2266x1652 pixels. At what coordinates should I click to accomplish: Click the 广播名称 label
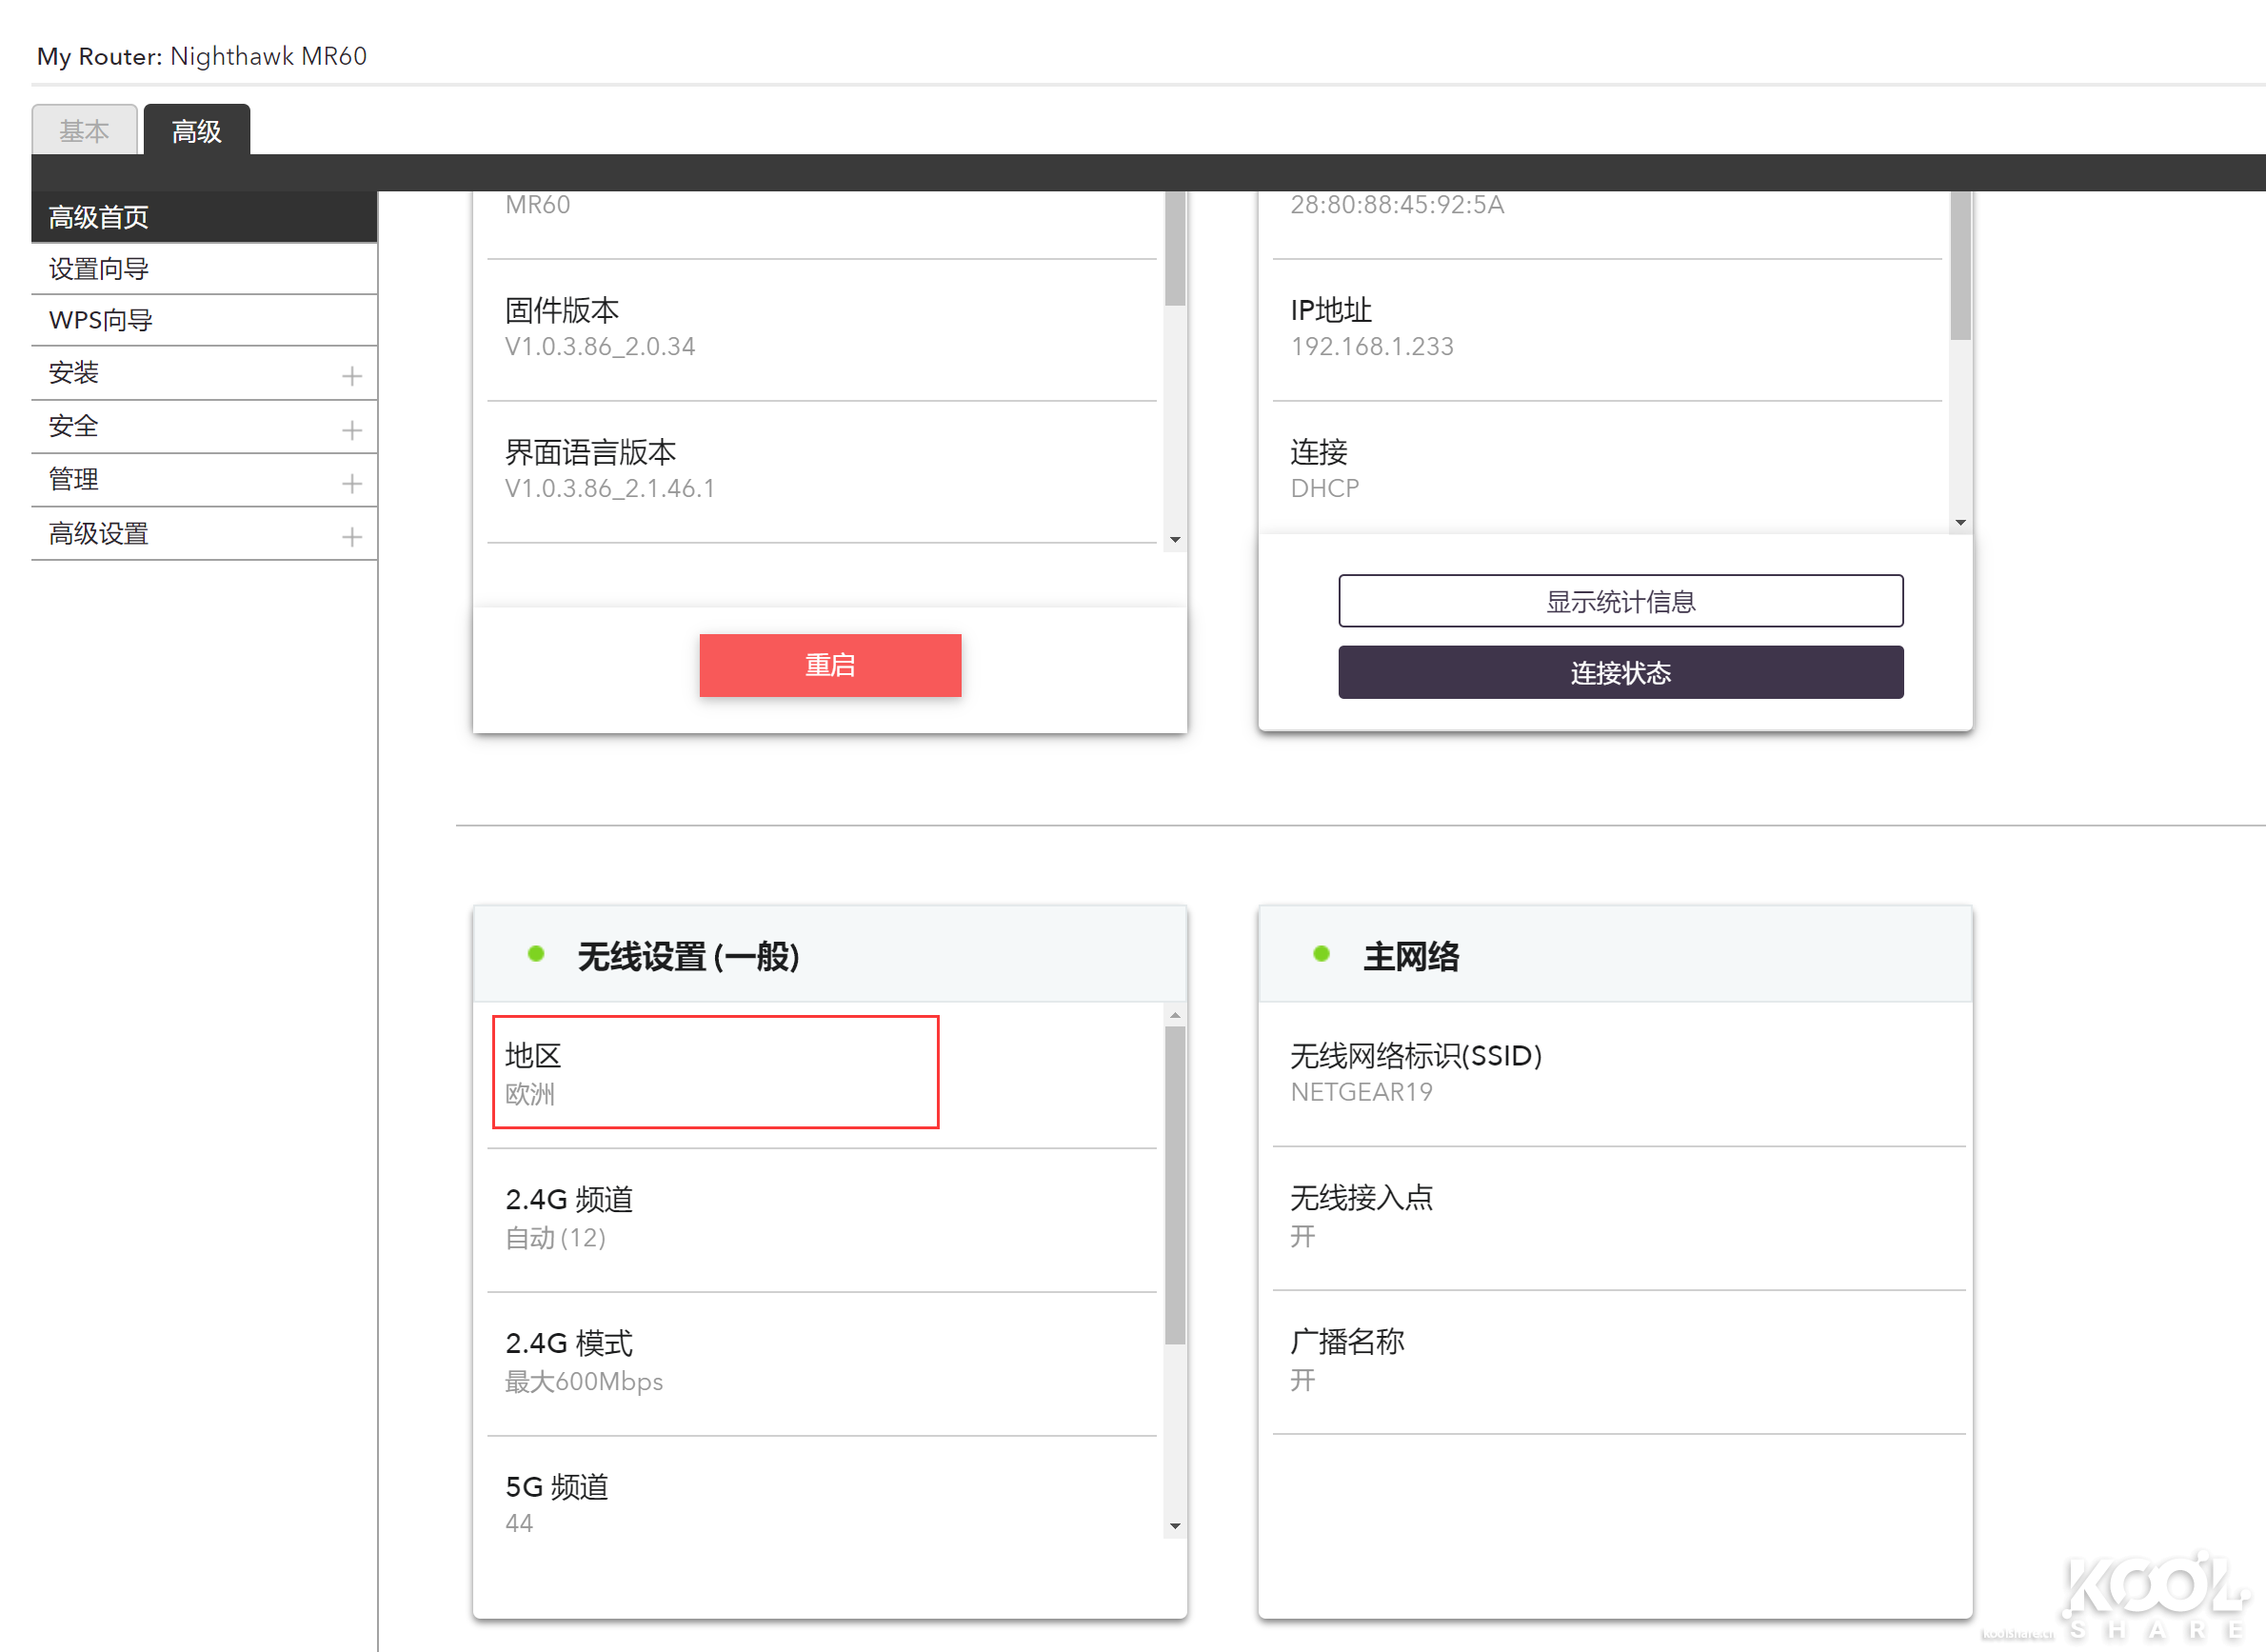[x=1347, y=1341]
